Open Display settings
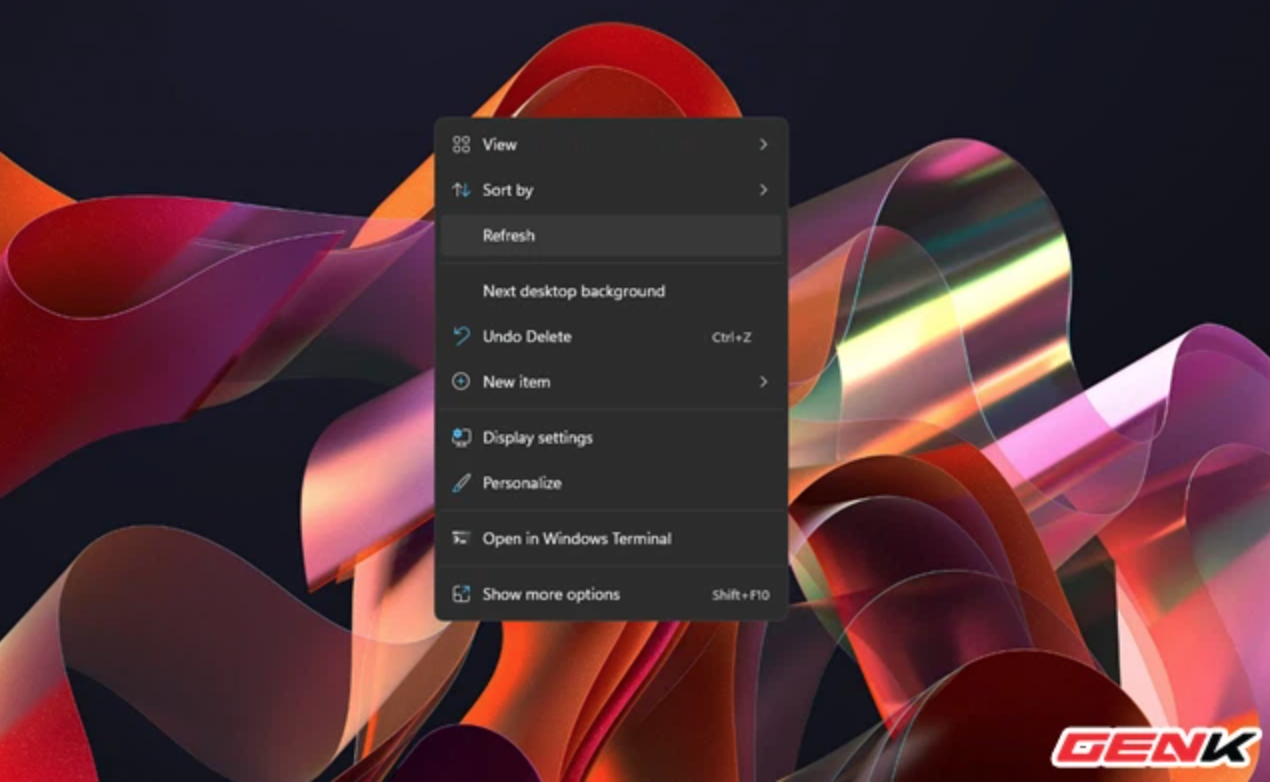The height and width of the screenshot is (784, 1270). pos(536,437)
